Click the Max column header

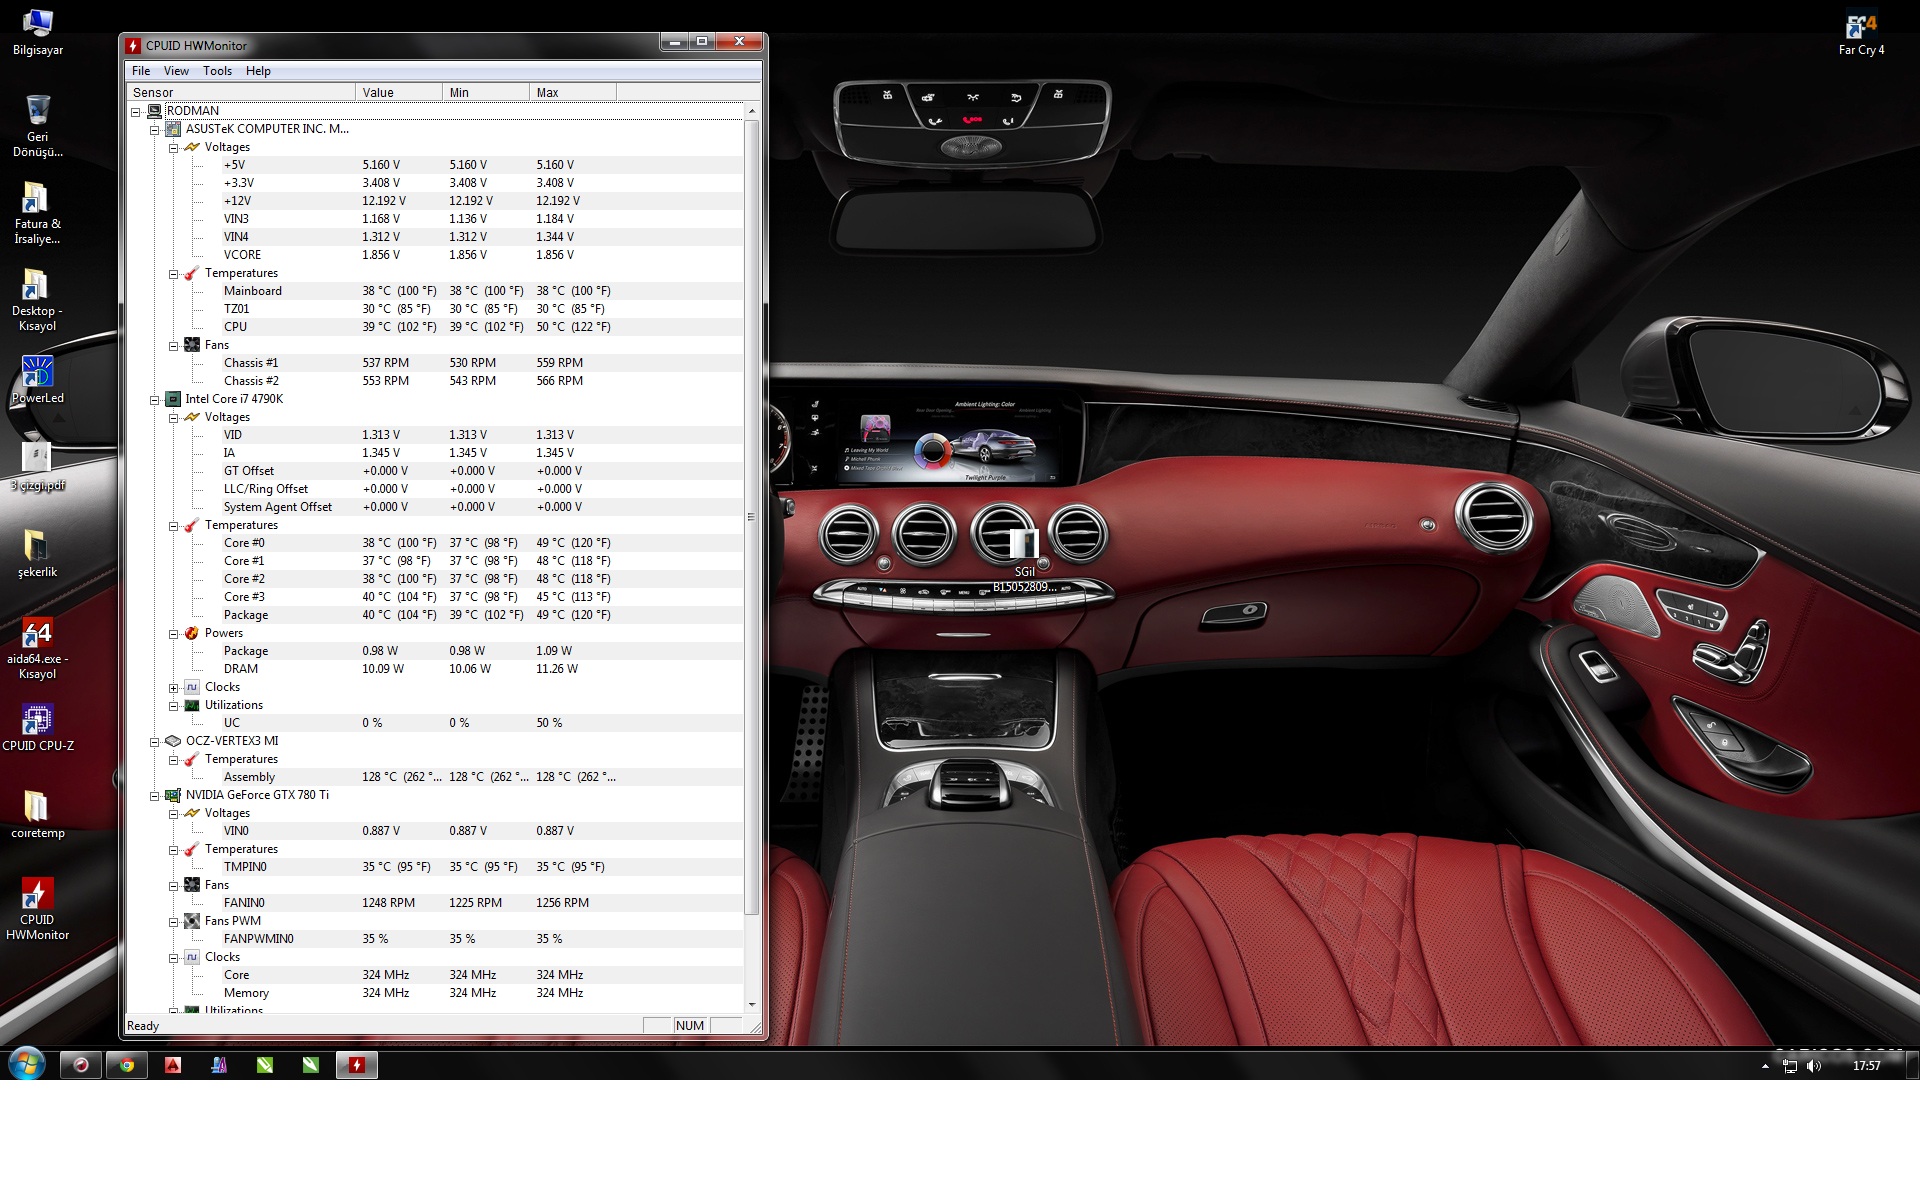(572, 92)
